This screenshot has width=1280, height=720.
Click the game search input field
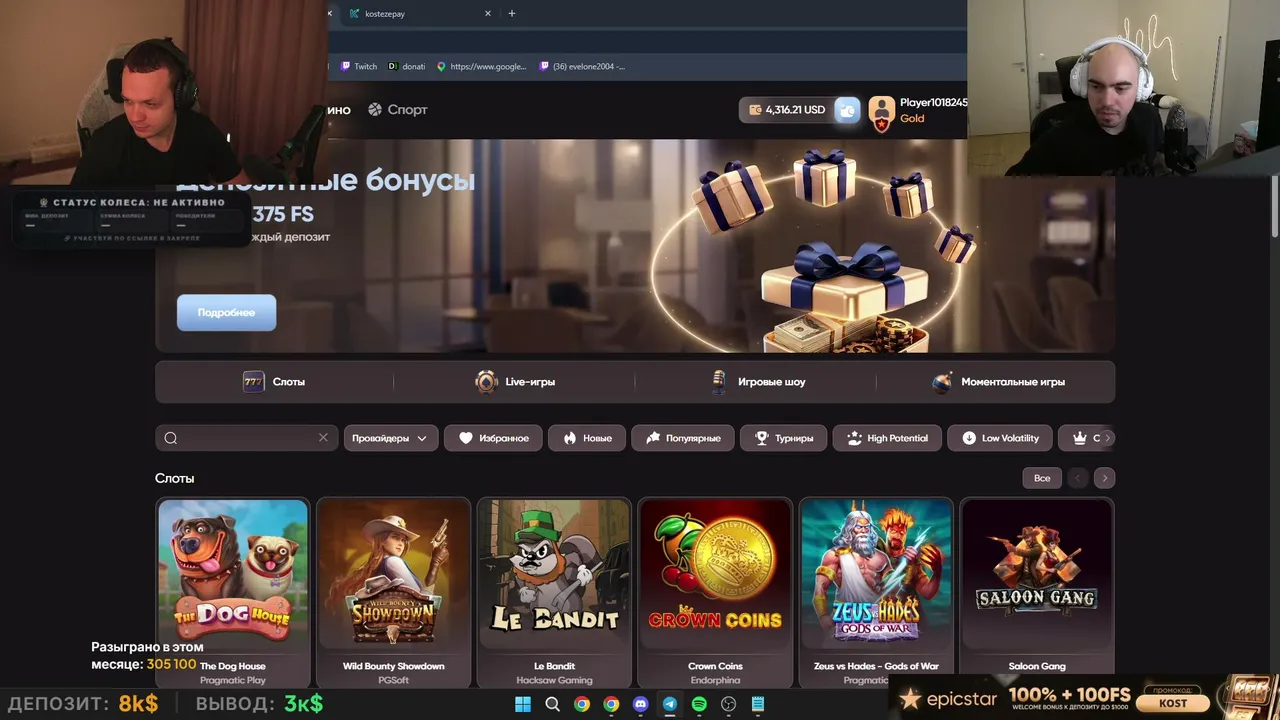(x=245, y=438)
